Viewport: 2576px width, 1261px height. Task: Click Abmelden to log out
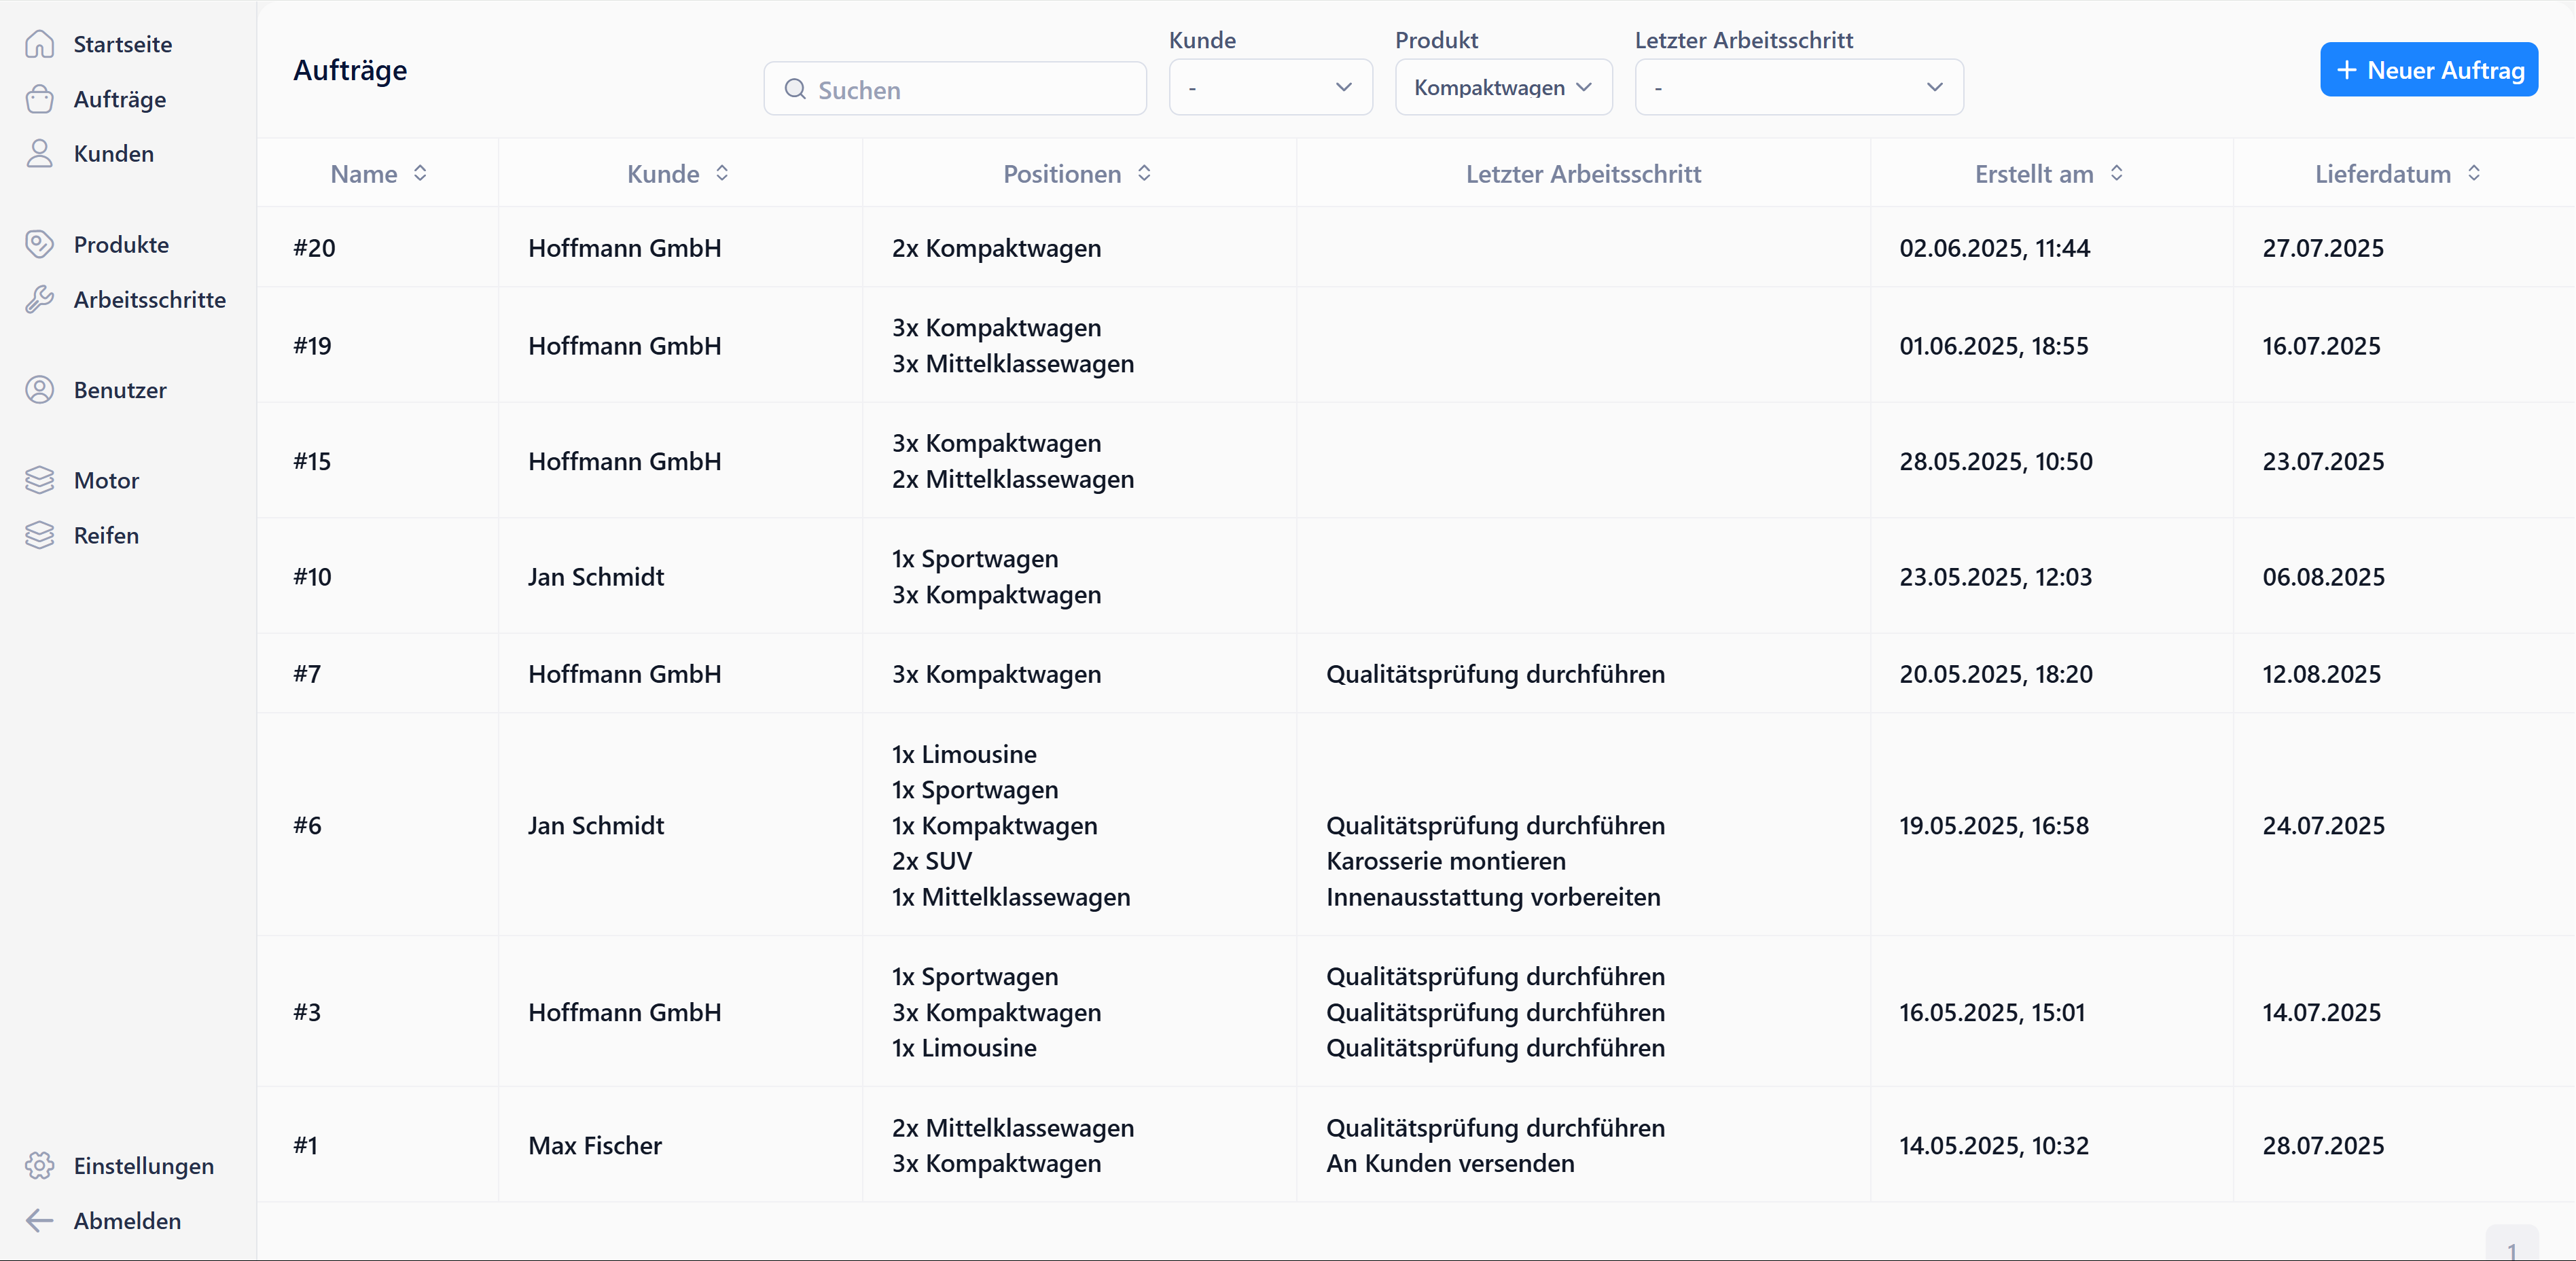point(127,1220)
